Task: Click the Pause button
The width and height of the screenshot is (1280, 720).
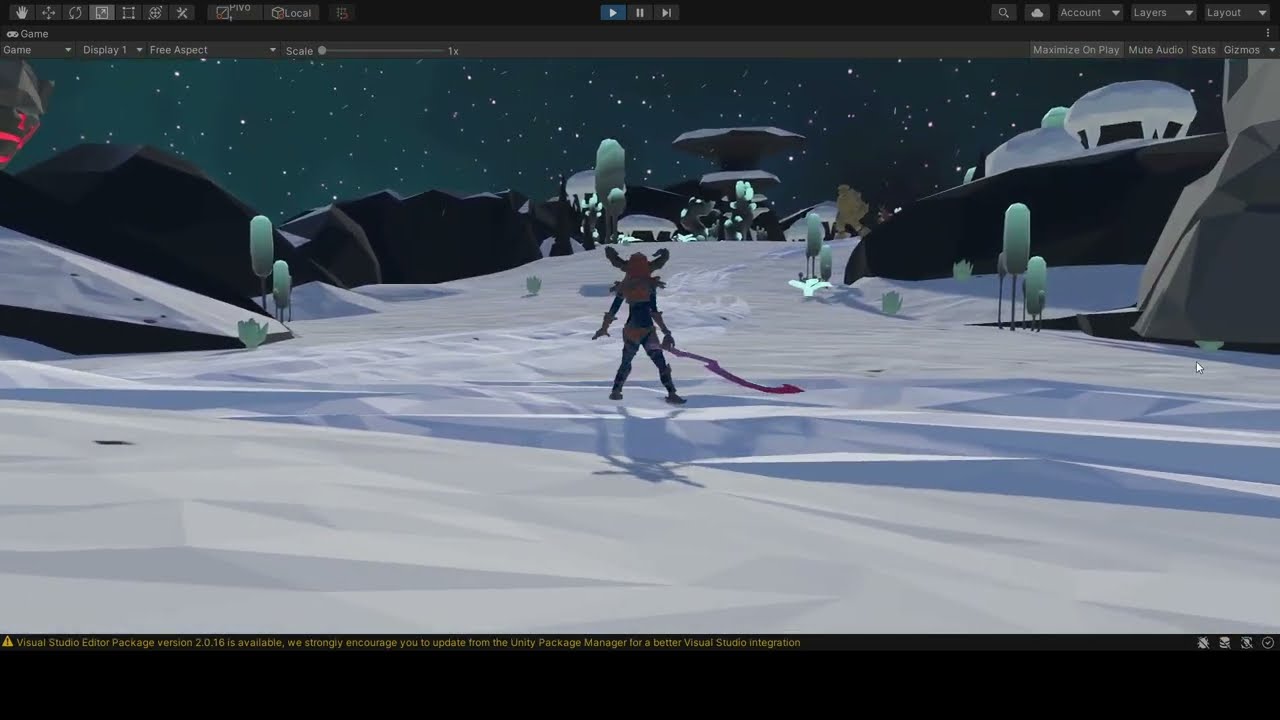Action: tap(640, 13)
